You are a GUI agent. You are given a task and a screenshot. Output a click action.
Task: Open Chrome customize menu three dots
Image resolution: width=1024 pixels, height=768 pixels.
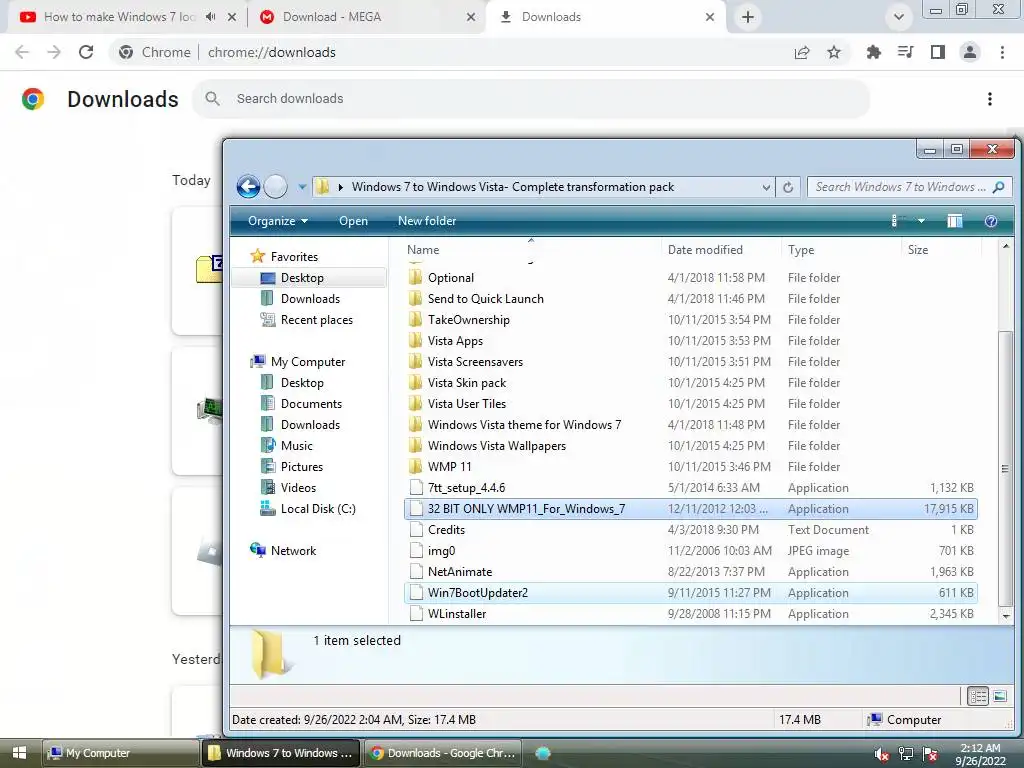(x=1002, y=52)
